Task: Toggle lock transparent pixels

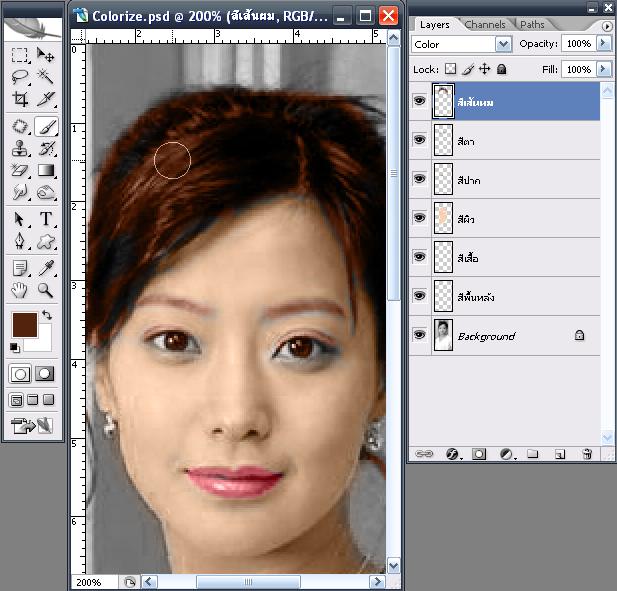Action: click(451, 69)
